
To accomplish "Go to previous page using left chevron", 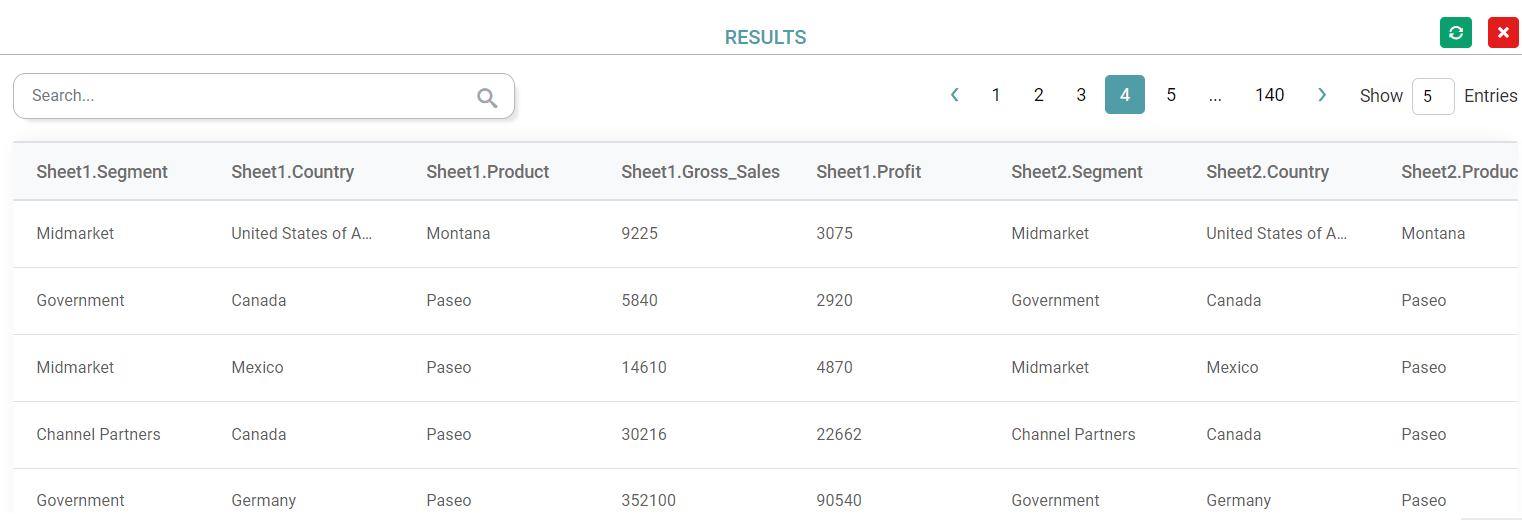I will (x=955, y=95).
